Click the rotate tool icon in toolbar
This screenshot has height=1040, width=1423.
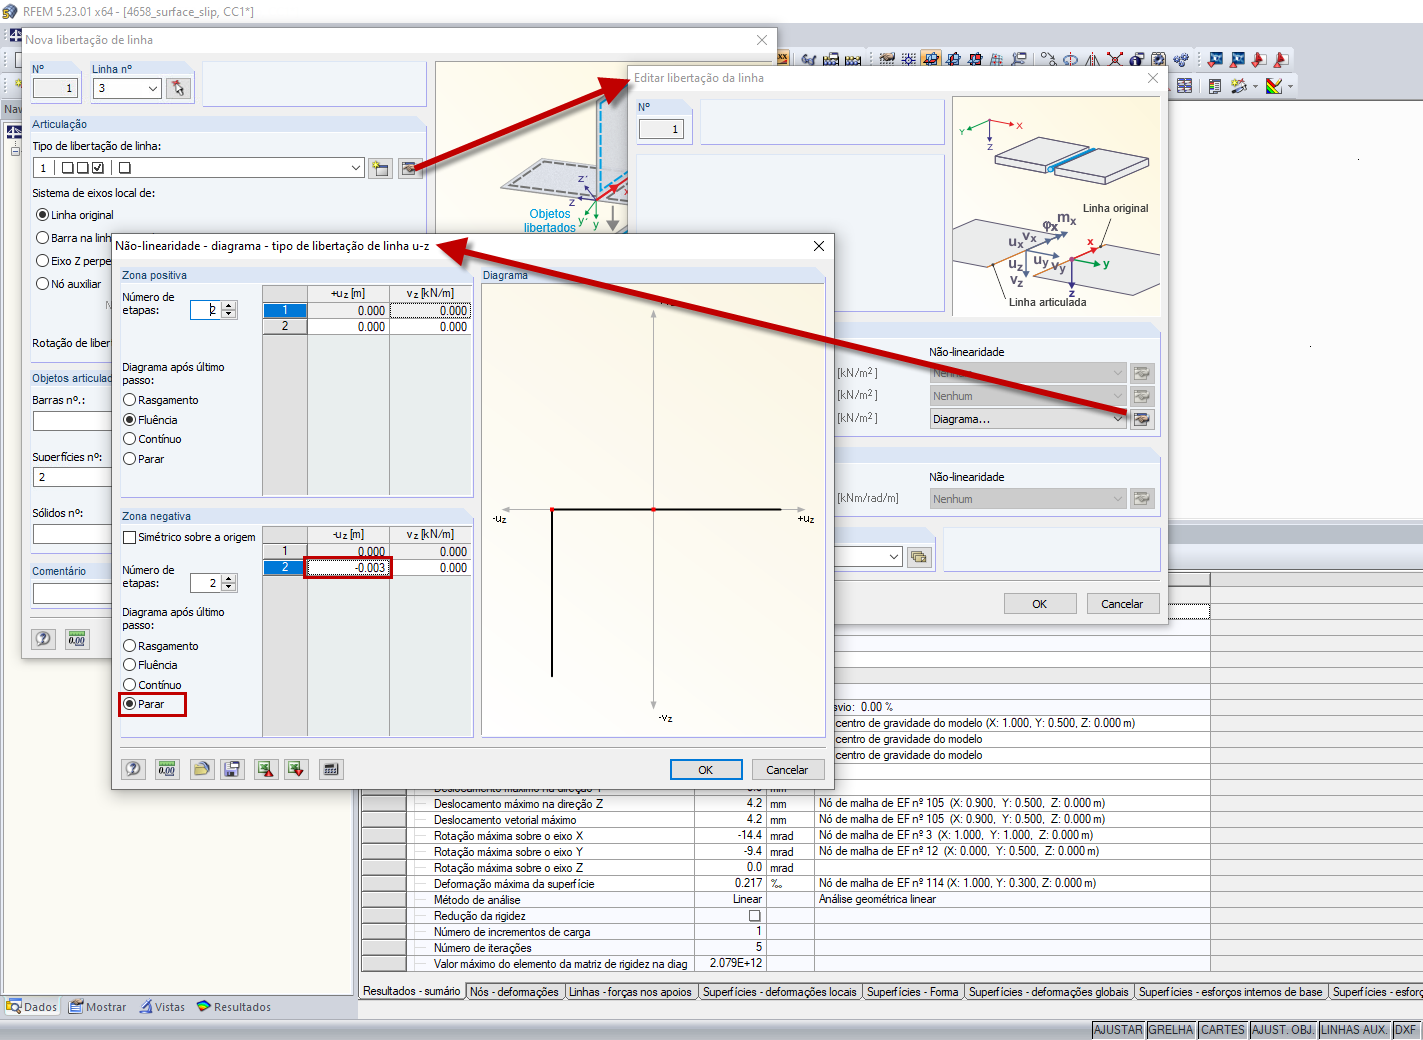[x=1070, y=60]
